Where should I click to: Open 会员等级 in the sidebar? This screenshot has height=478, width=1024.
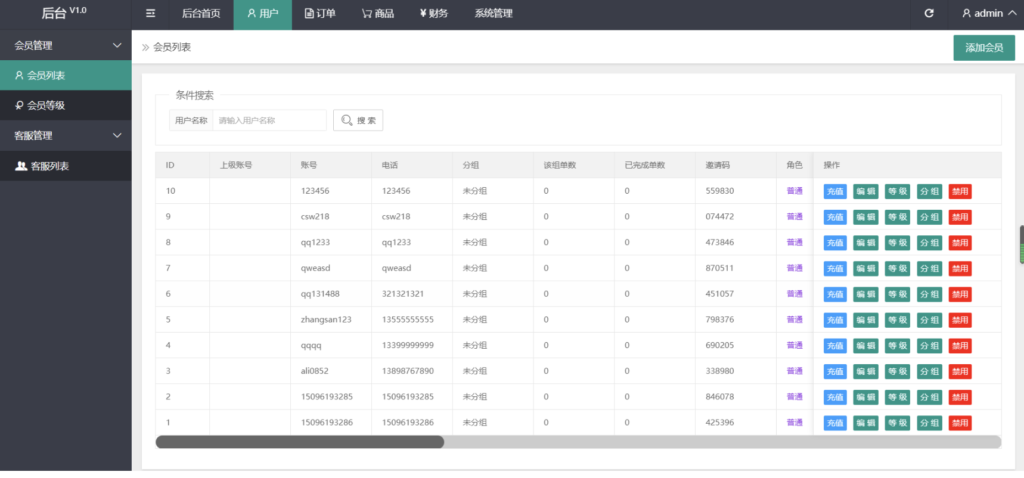point(65,105)
